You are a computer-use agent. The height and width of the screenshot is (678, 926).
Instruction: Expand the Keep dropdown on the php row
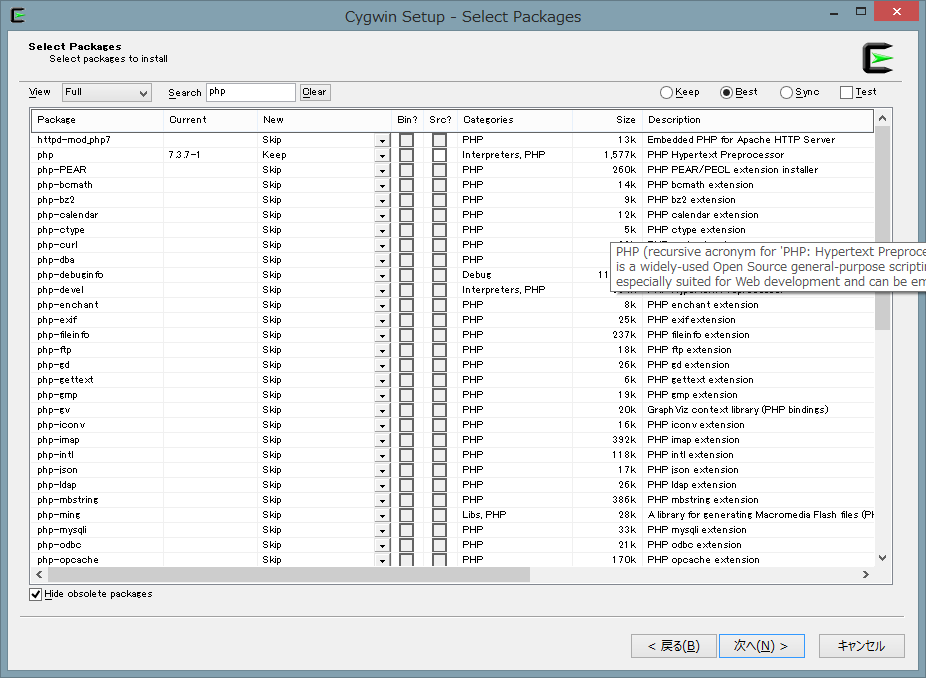[382, 156]
